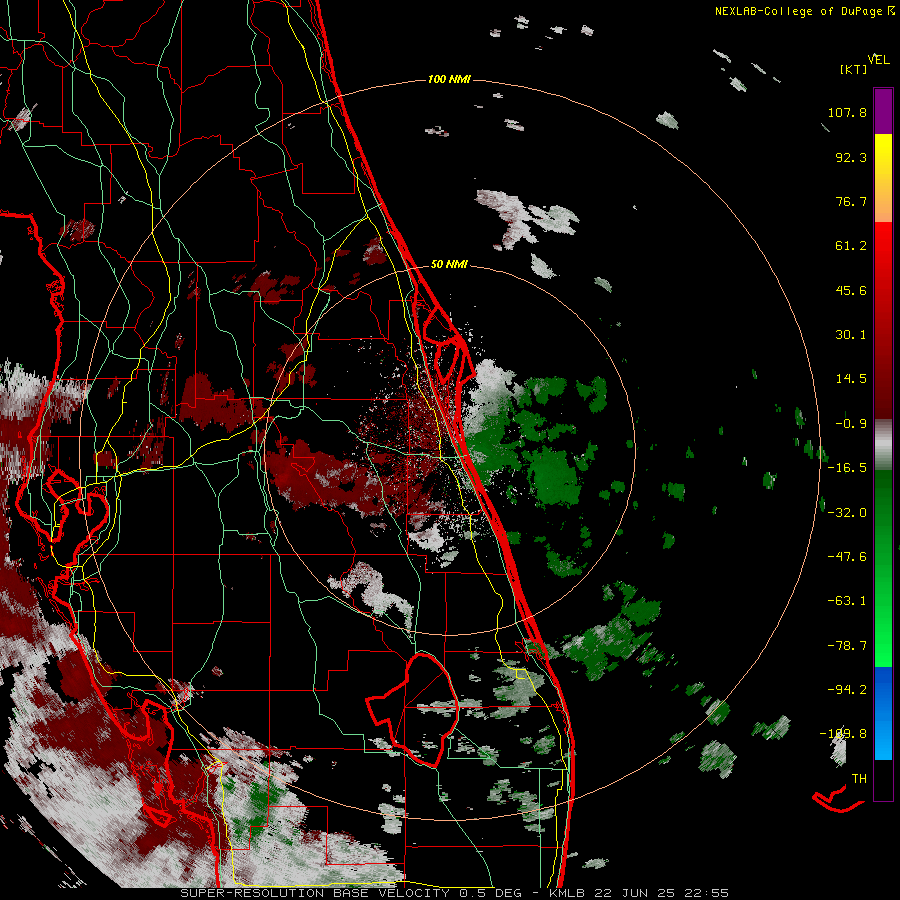Viewport: 900px width, 900px height.
Task: Click the 107.8 velocity scale value
Action: 847,112
